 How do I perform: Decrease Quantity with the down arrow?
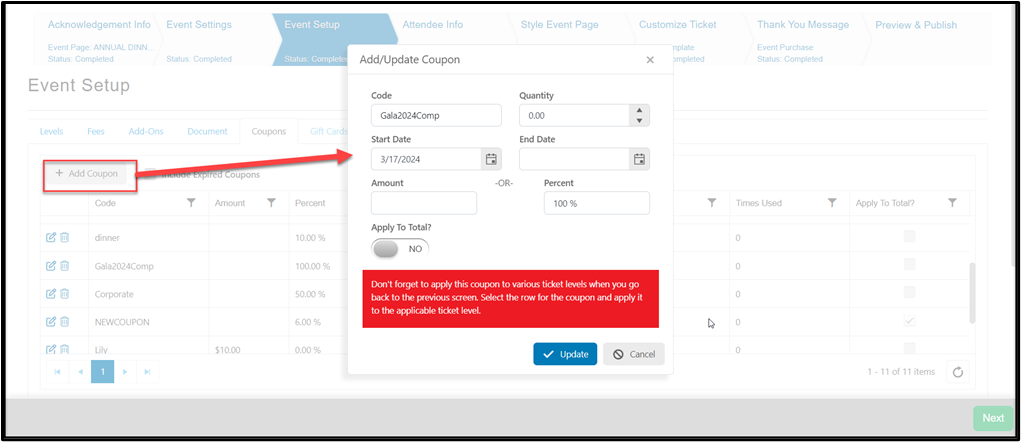639,120
